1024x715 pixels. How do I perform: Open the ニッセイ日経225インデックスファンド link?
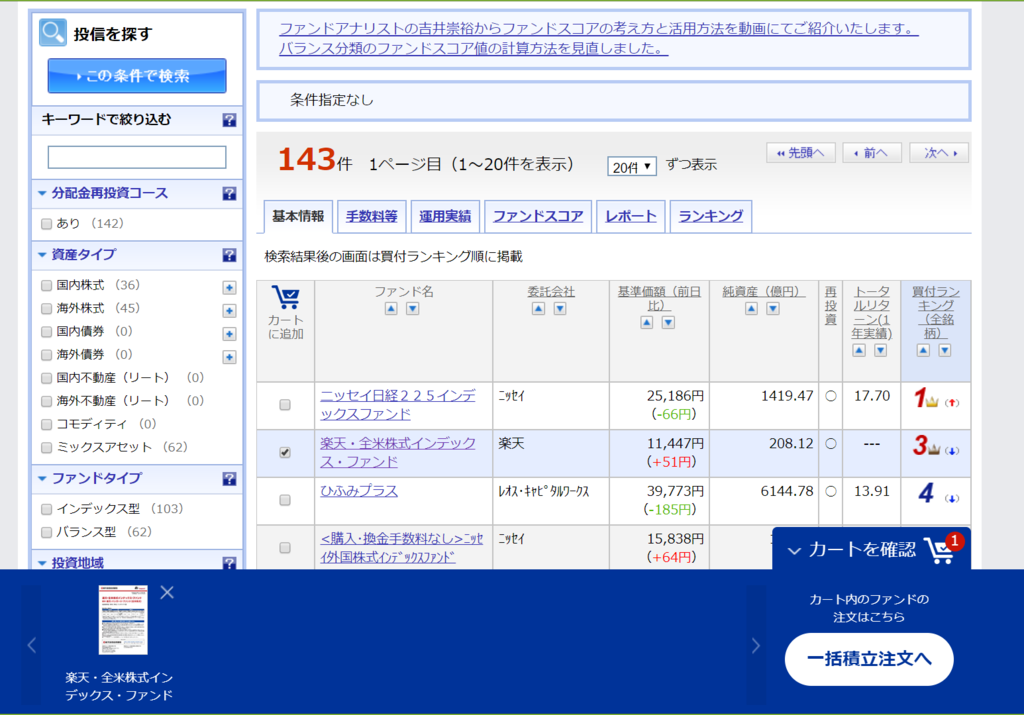(x=398, y=405)
